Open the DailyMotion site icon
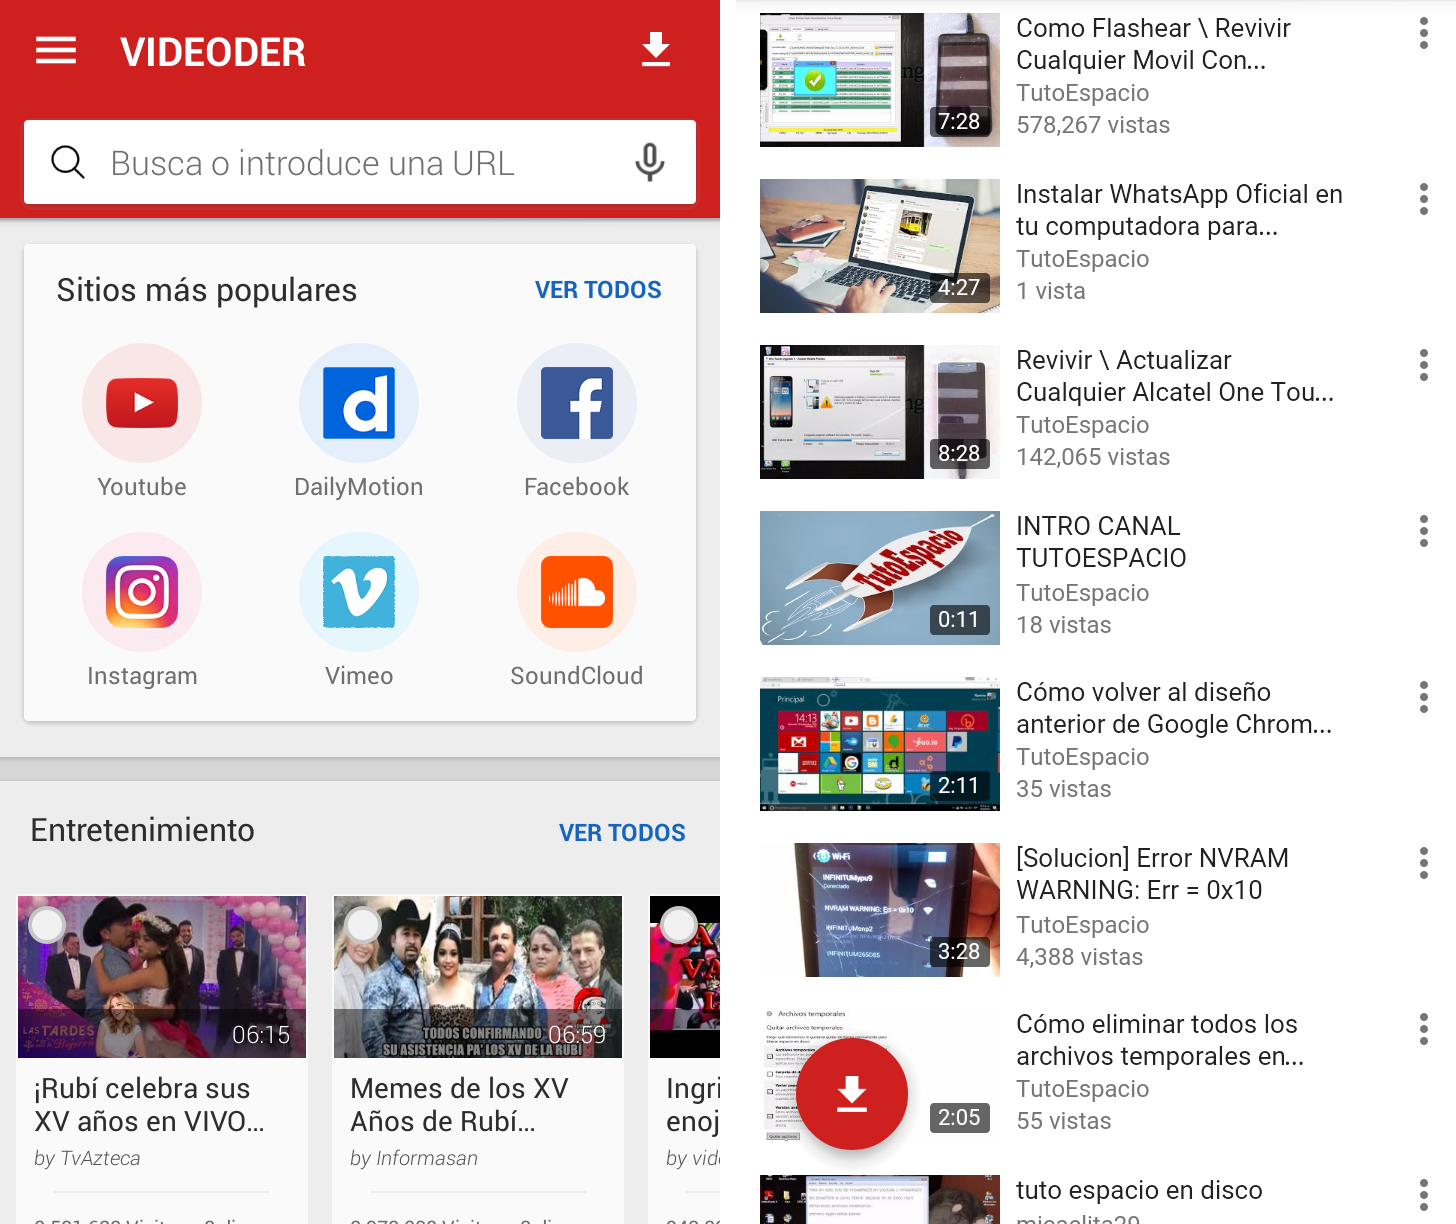 [x=359, y=403]
